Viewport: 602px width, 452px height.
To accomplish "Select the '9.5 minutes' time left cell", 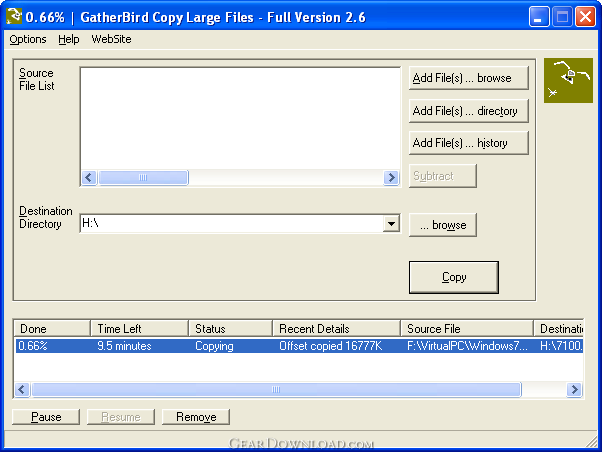I will [x=124, y=346].
